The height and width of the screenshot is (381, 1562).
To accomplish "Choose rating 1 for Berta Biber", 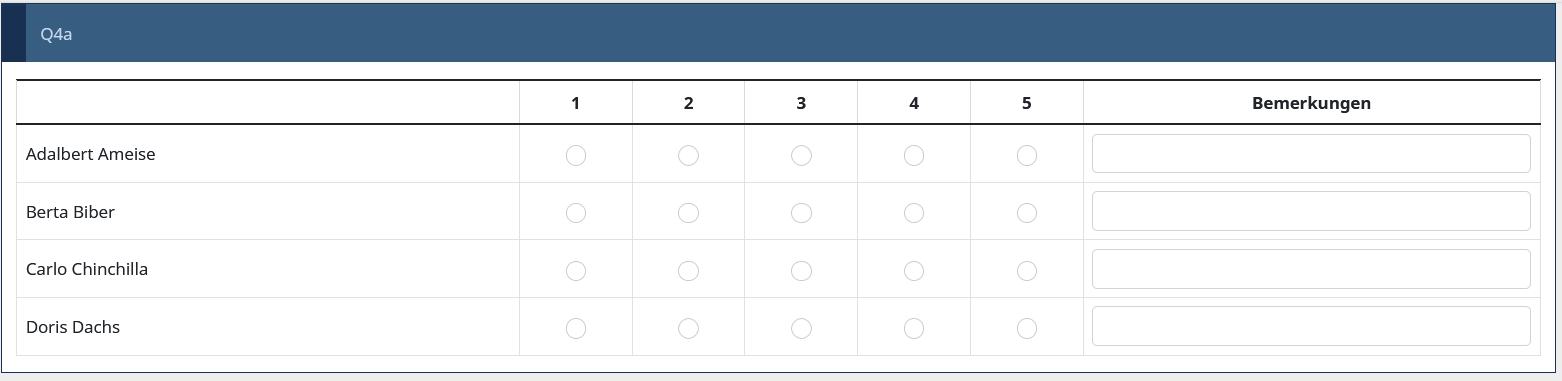I will tap(576, 213).
